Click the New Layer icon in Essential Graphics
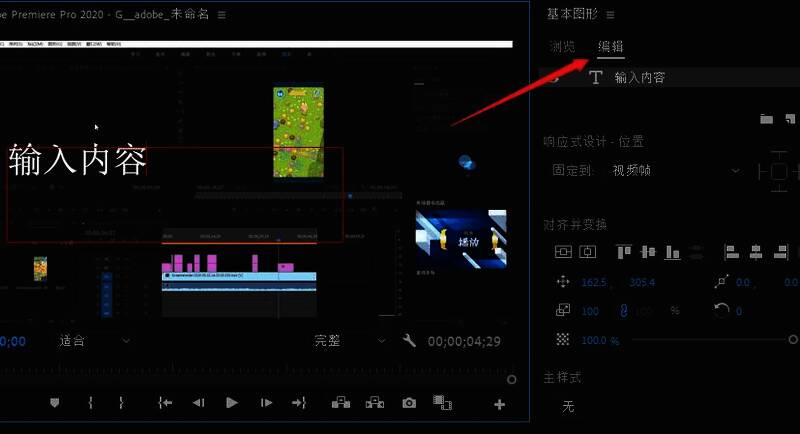 [x=789, y=119]
